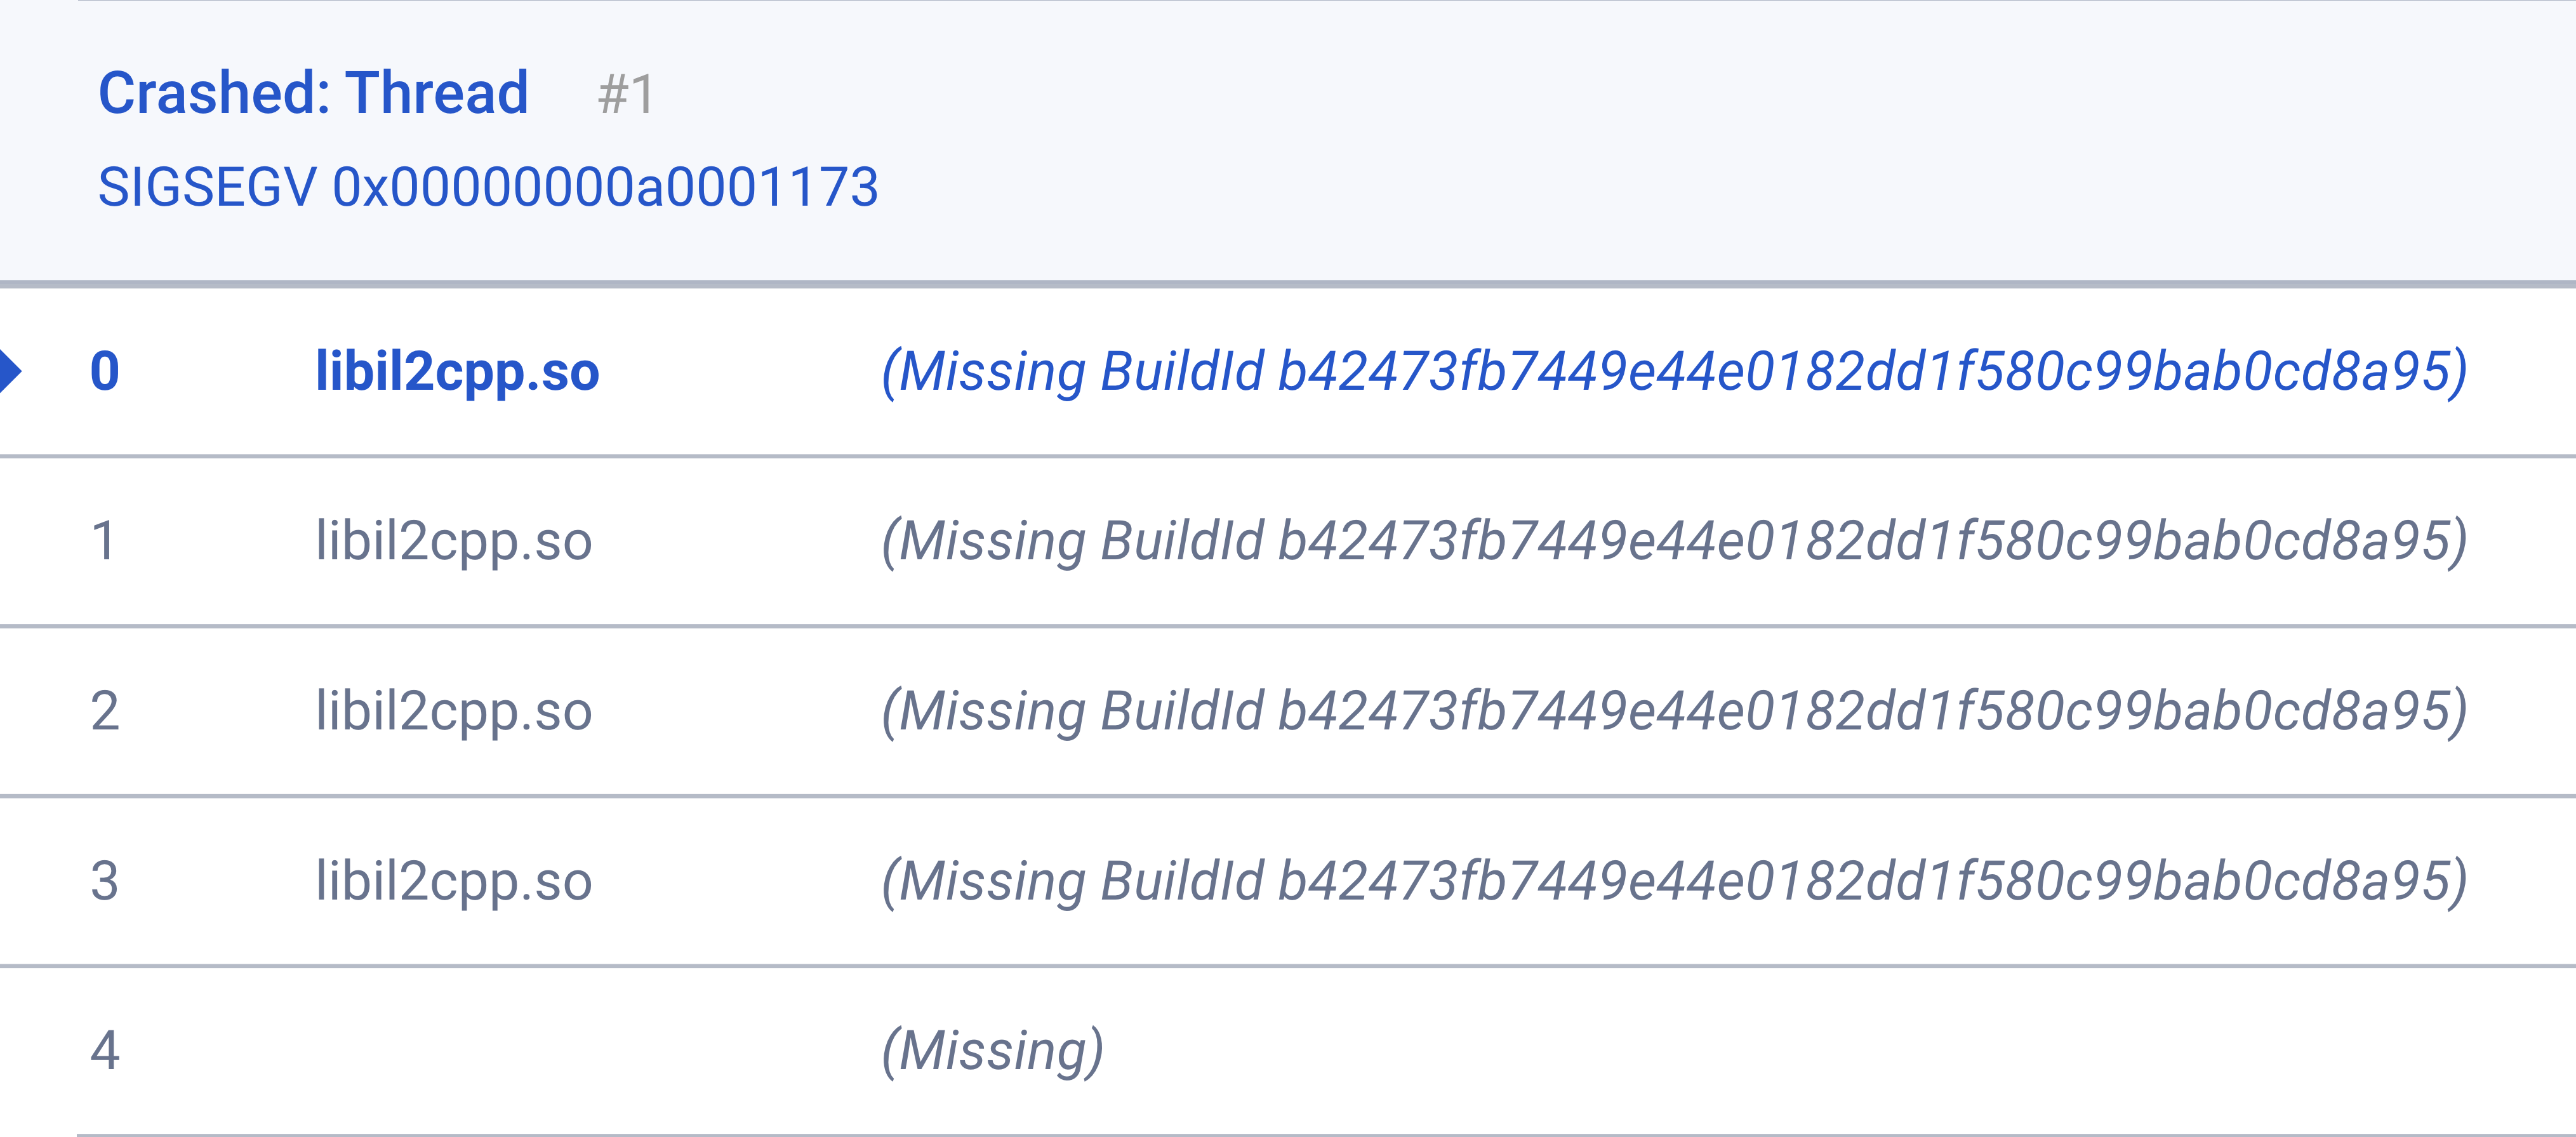Click the "Crashed: Thread" heading
This screenshot has height=1137, width=2576.
tap(313, 94)
